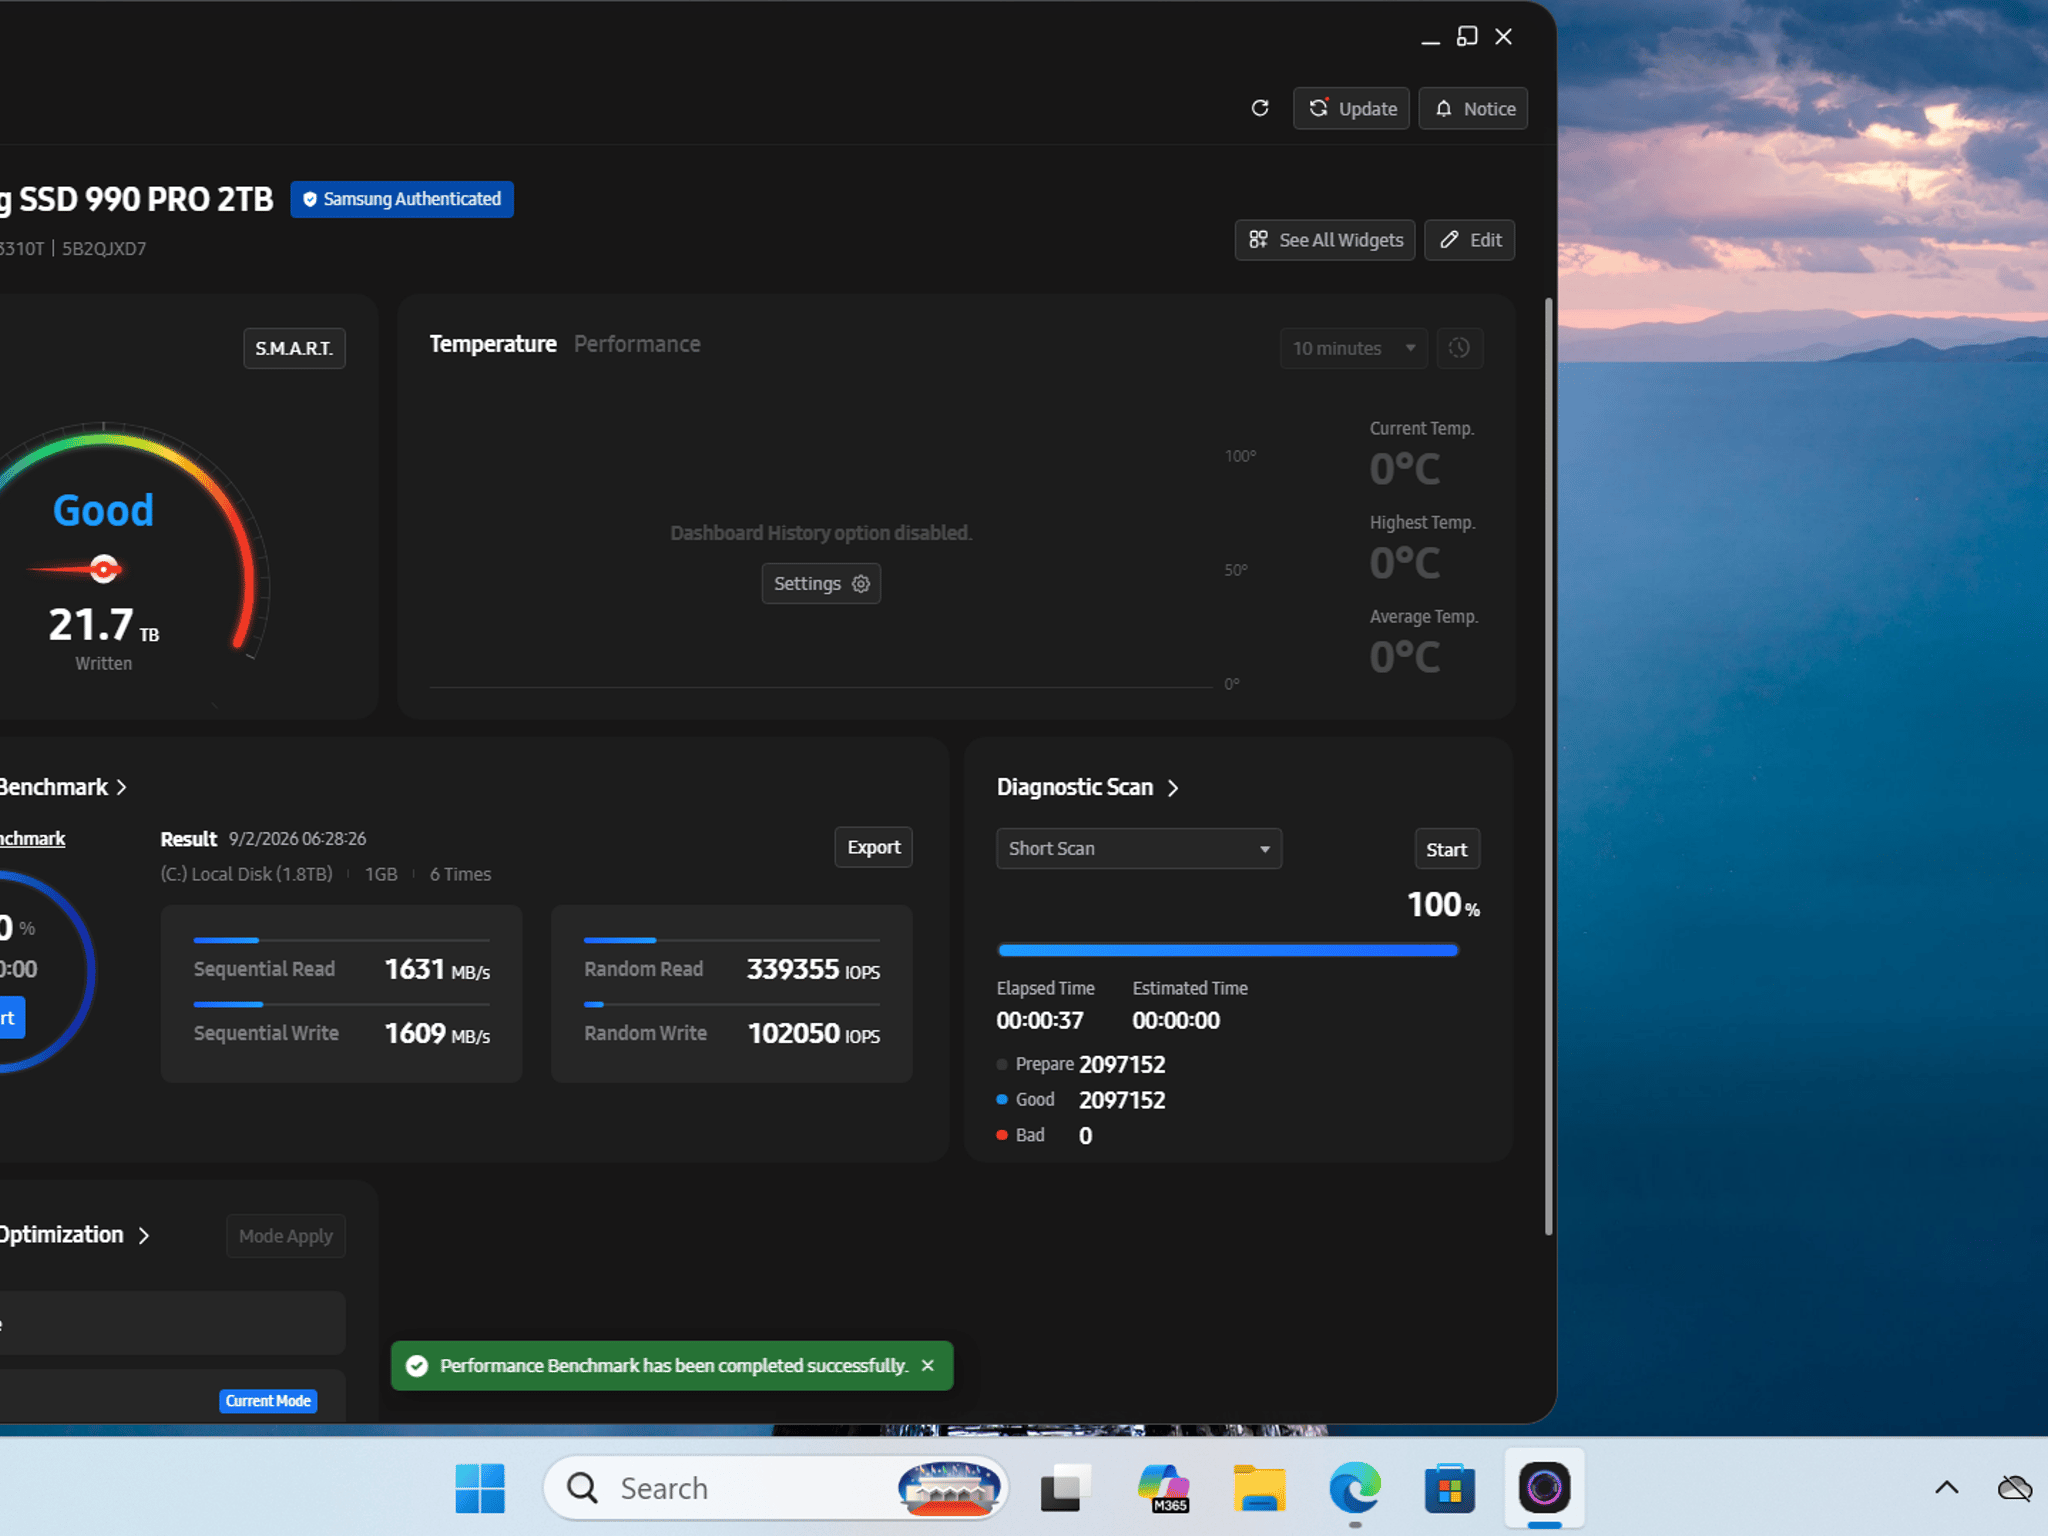Open Microsoft Edge from the taskbar
The image size is (2048, 1536).
(x=1355, y=1489)
